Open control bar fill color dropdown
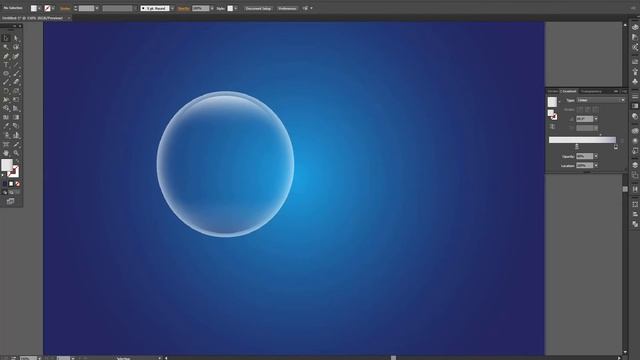This screenshot has height=360, width=640. [40, 8]
